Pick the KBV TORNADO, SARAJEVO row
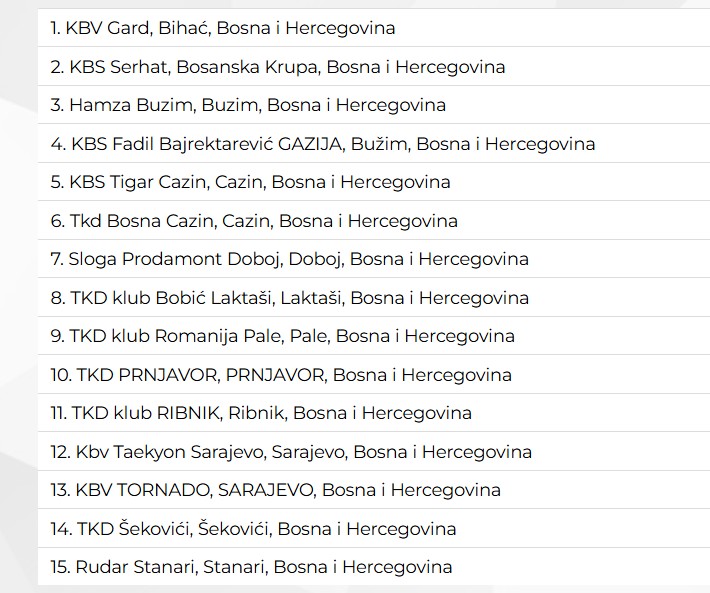This screenshot has width=710, height=593. click(374, 490)
